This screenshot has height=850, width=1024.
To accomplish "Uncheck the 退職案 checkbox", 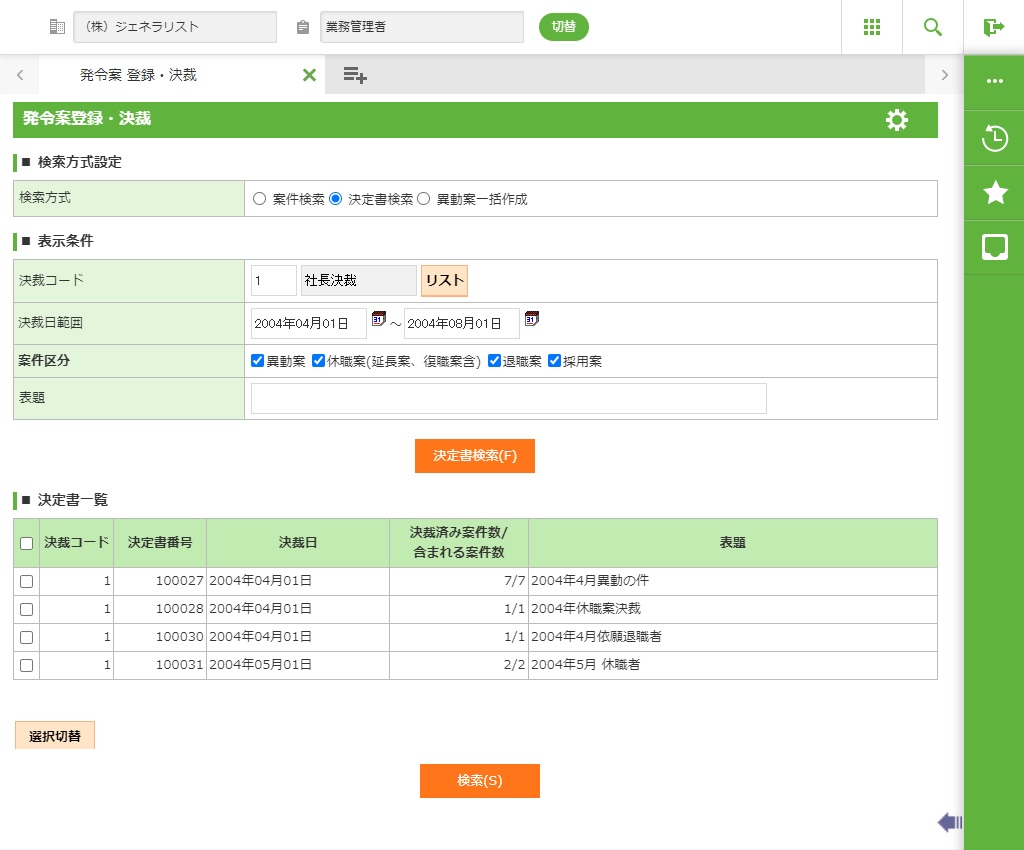I will [x=494, y=361].
